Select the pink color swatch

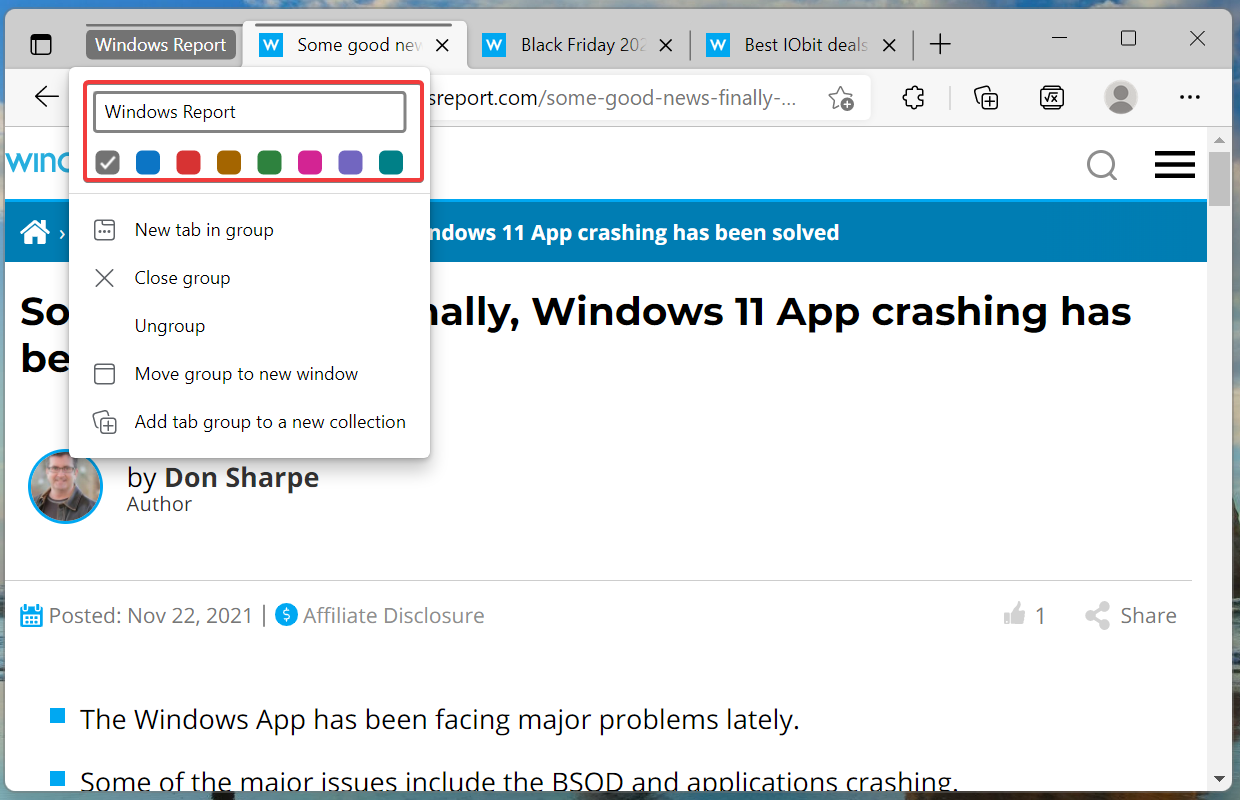(310, 162)
